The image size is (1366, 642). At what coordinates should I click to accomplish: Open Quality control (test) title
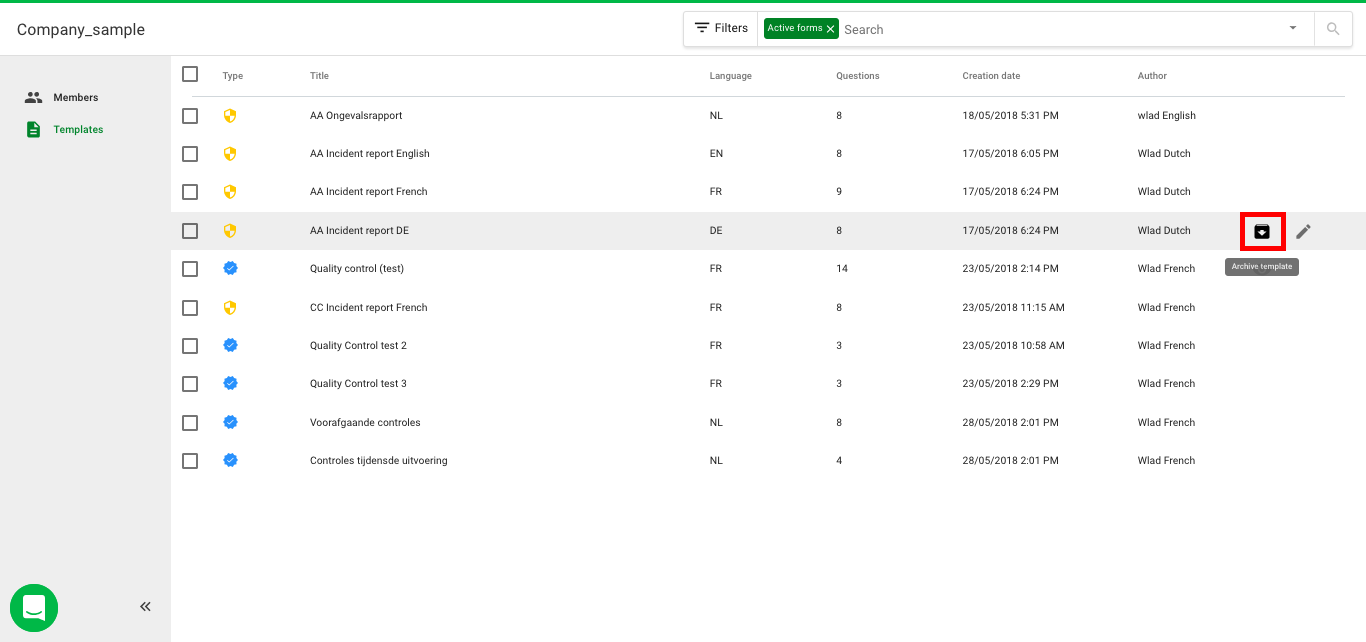(x=357, y=269)
